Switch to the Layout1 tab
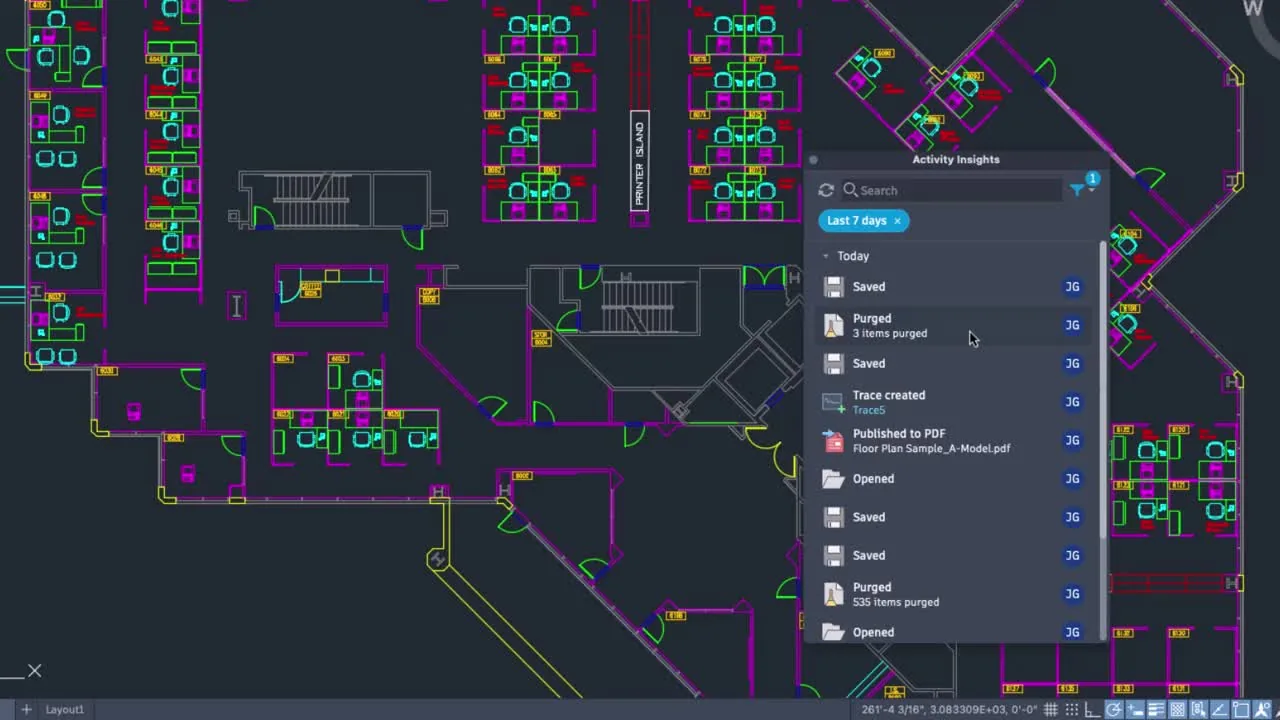 tap(65, 709)
